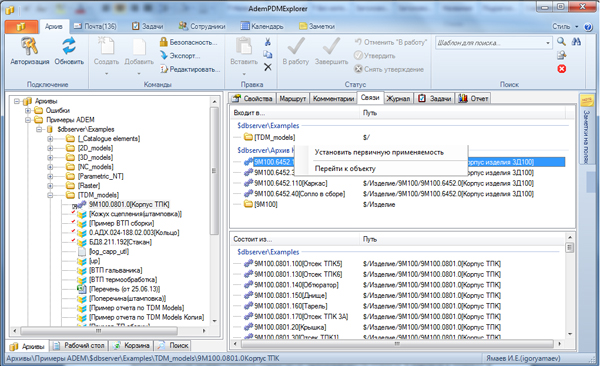
Task: Click the help question mark icon
Action: click(588, 27)
